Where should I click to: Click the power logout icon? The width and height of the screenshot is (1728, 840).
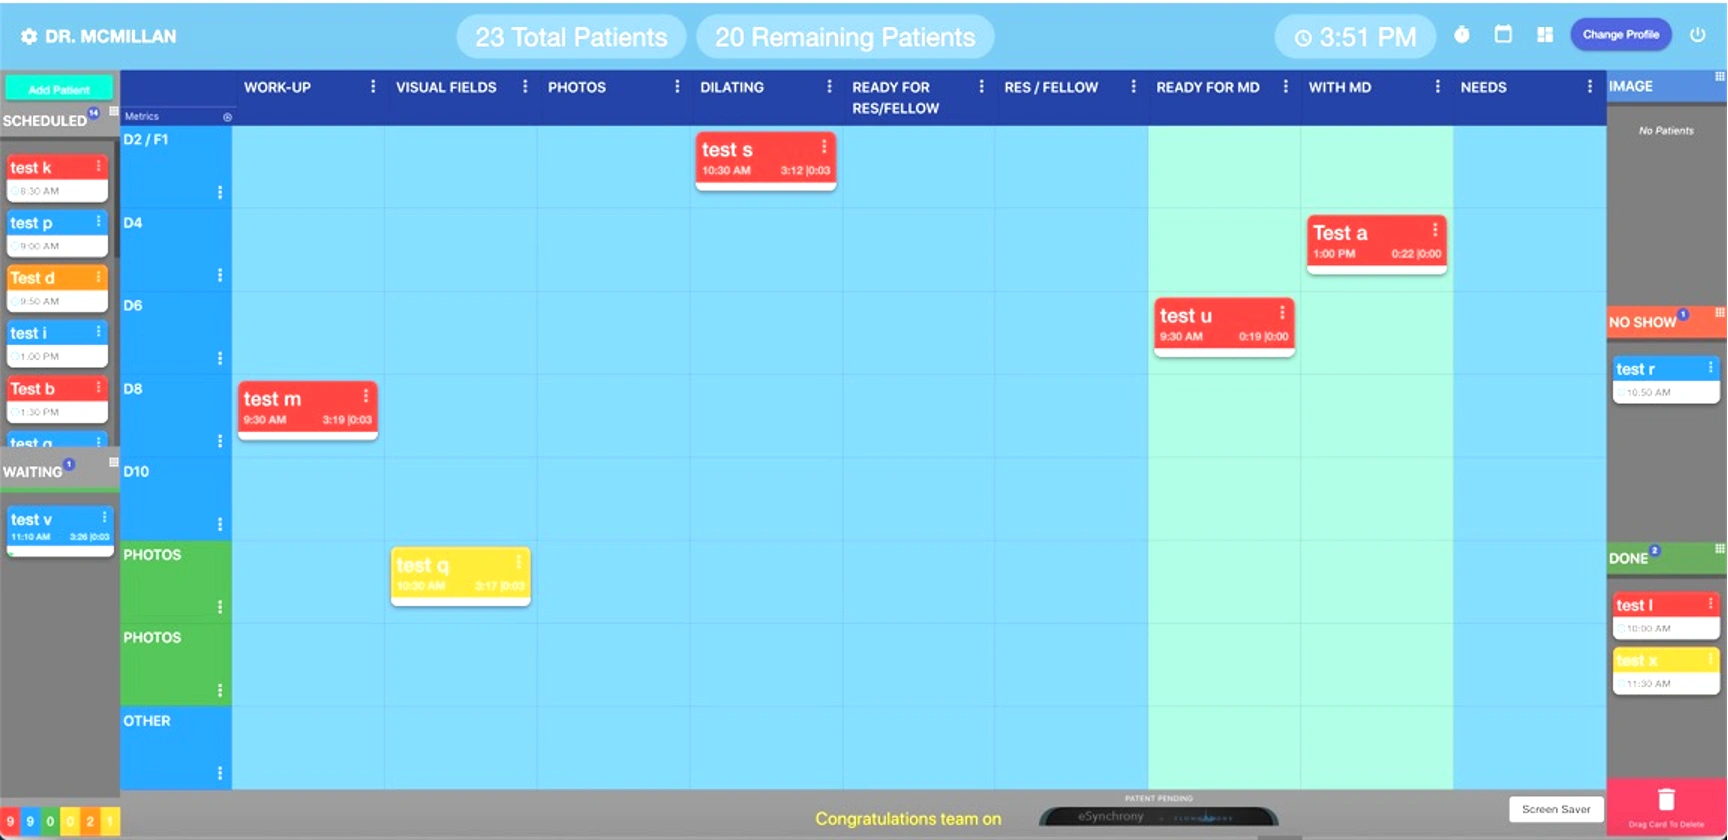click(x=1697, y=34)
